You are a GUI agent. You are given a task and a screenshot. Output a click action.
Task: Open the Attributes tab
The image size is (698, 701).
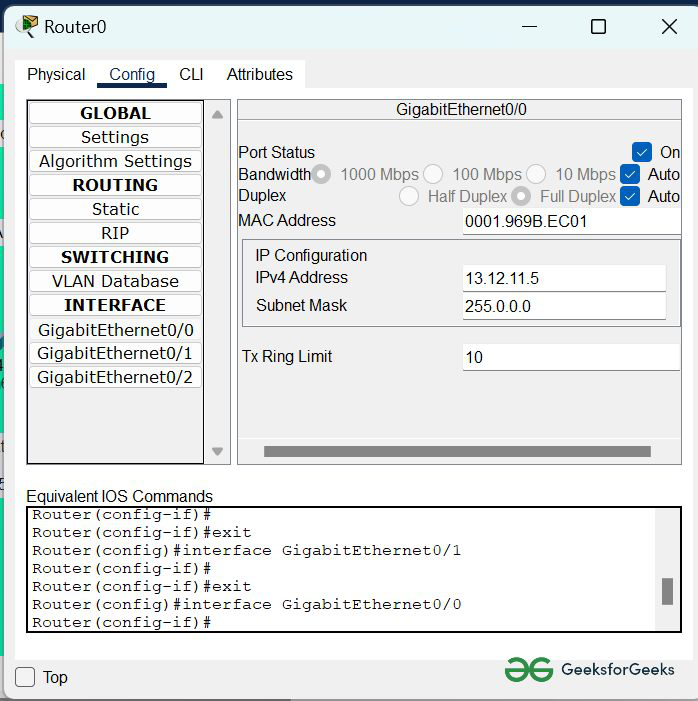(x=259, y=75)
